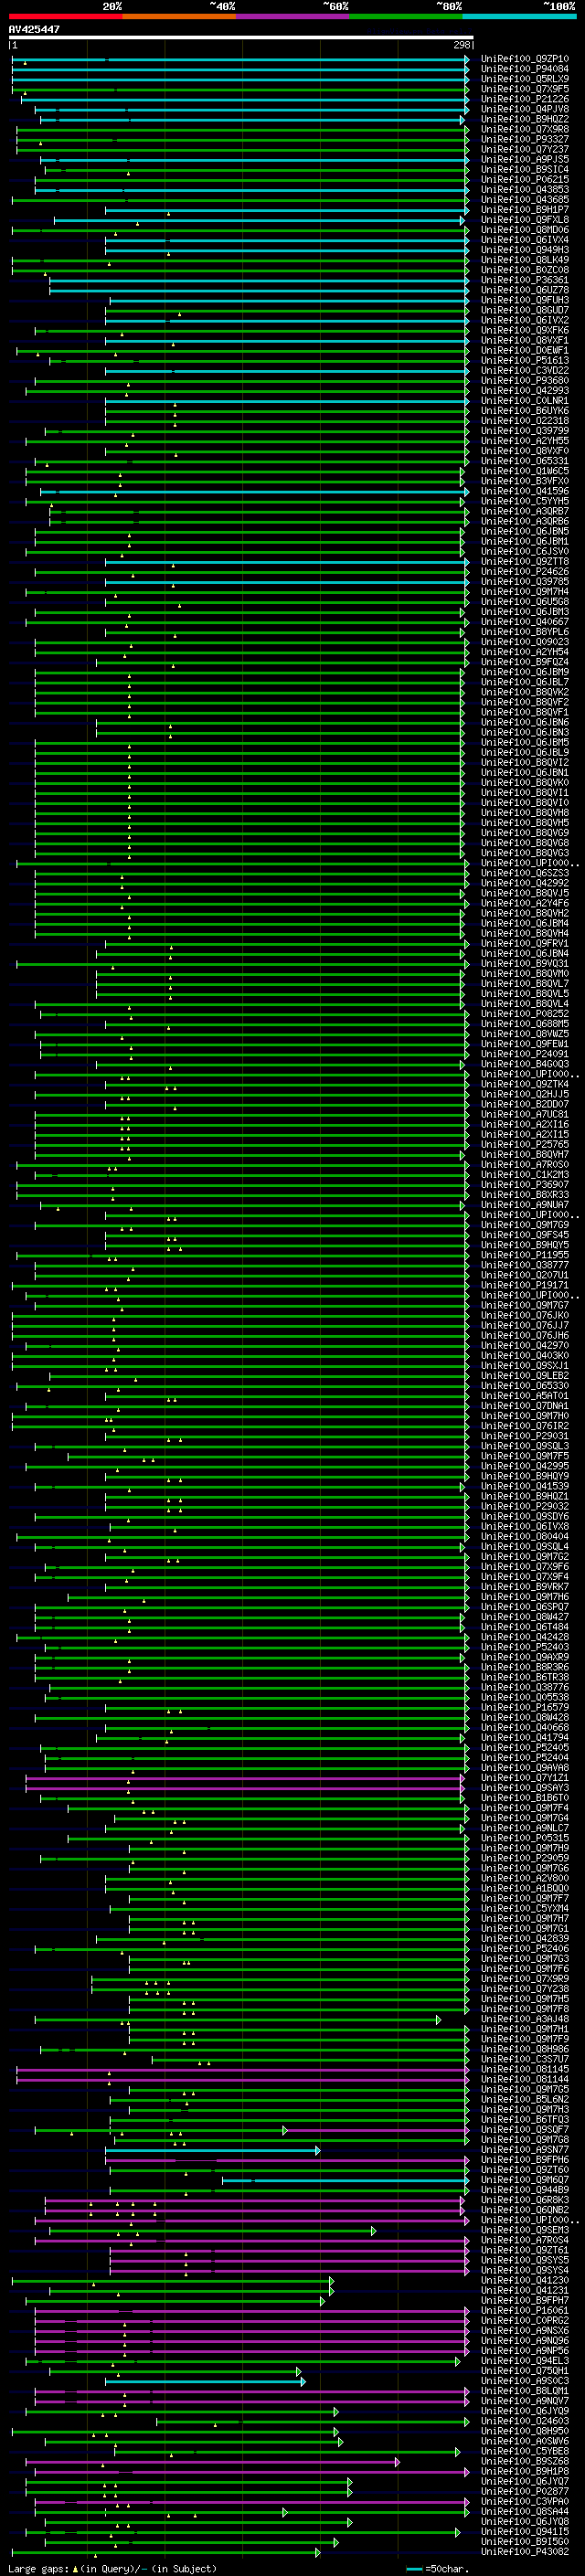
Task: Click the query end position 298
Action: (462, 45)
